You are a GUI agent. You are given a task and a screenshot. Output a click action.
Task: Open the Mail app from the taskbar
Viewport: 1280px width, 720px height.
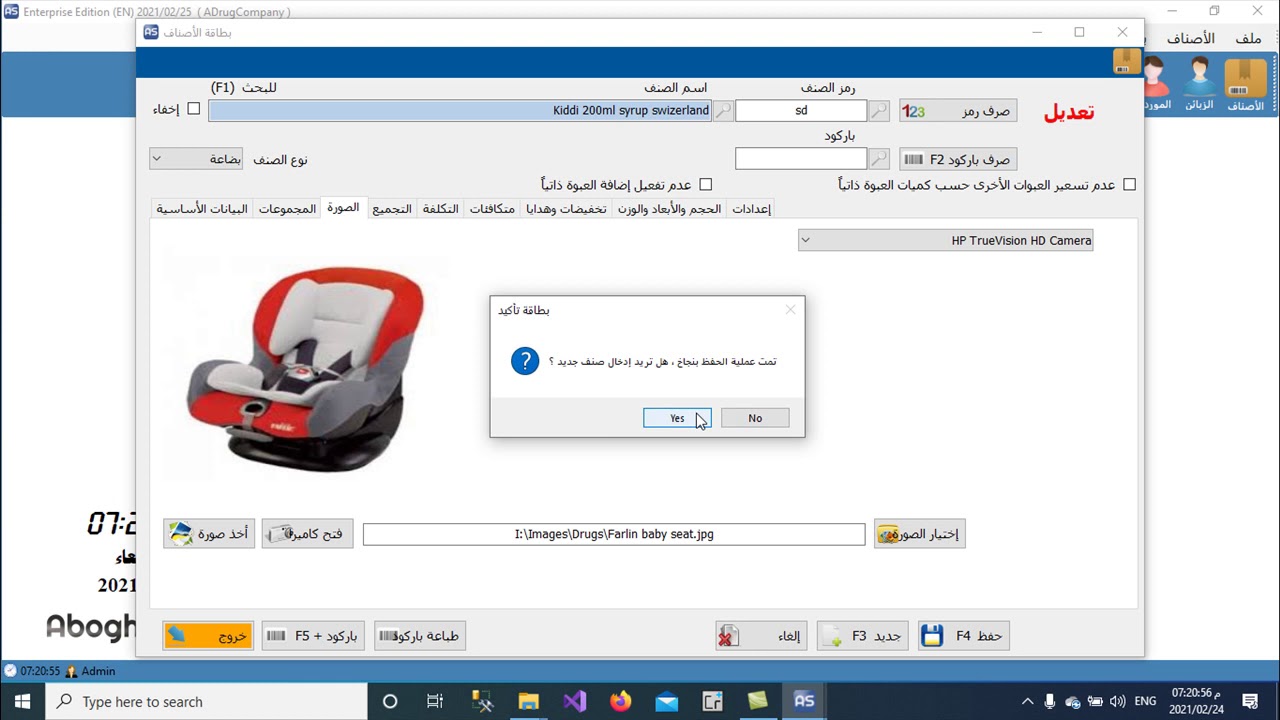point(666,701)
